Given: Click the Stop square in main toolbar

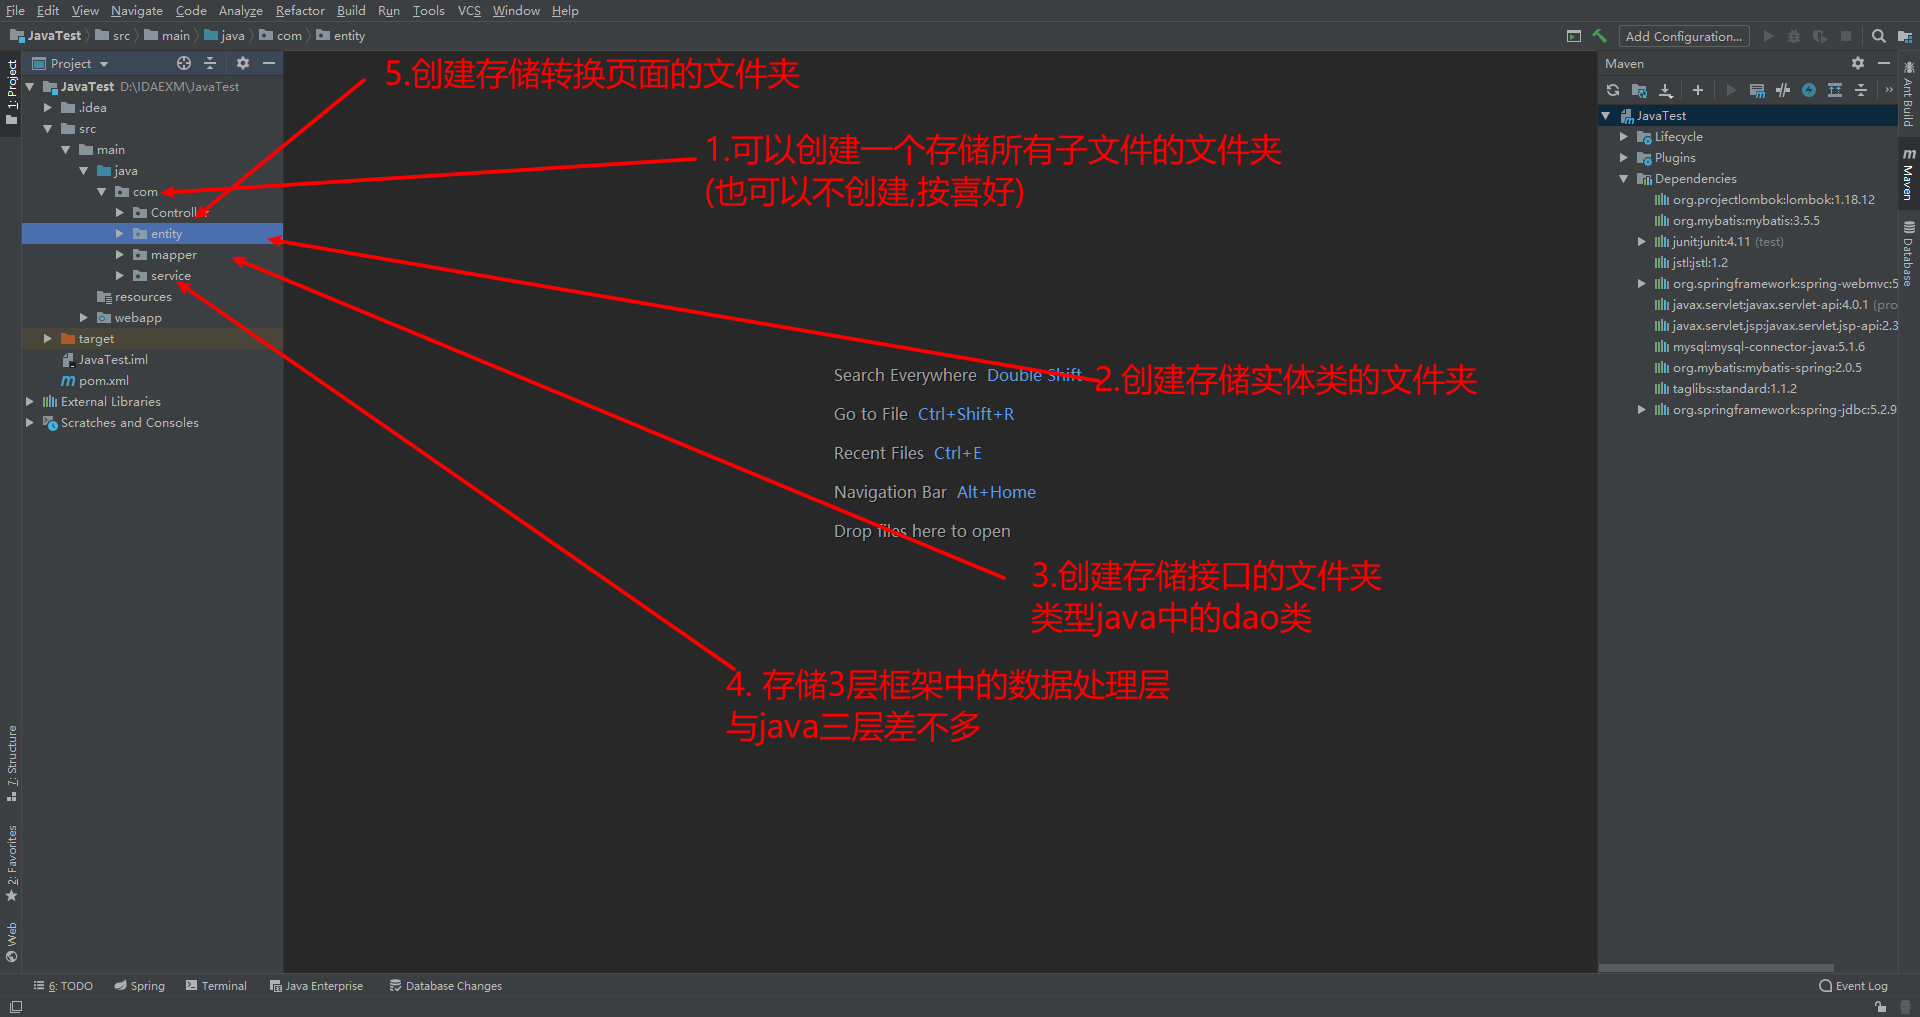Looking at the screenshot, I should (x=1846, y=36).
